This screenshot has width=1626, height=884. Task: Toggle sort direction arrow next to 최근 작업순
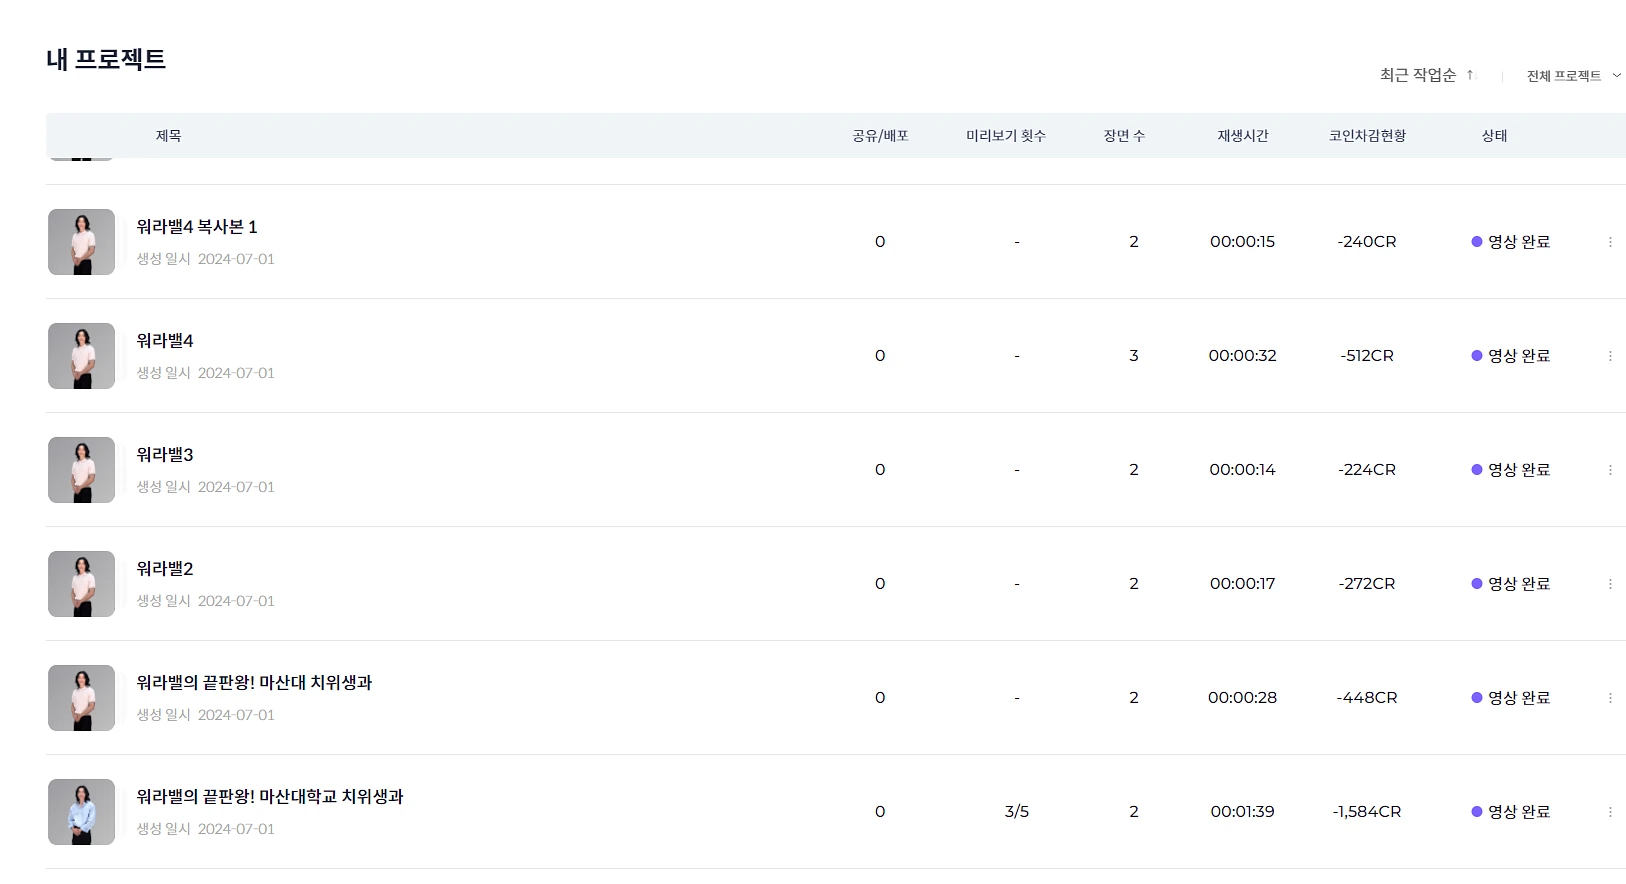pyautogui.click(x=1471, y=75)
